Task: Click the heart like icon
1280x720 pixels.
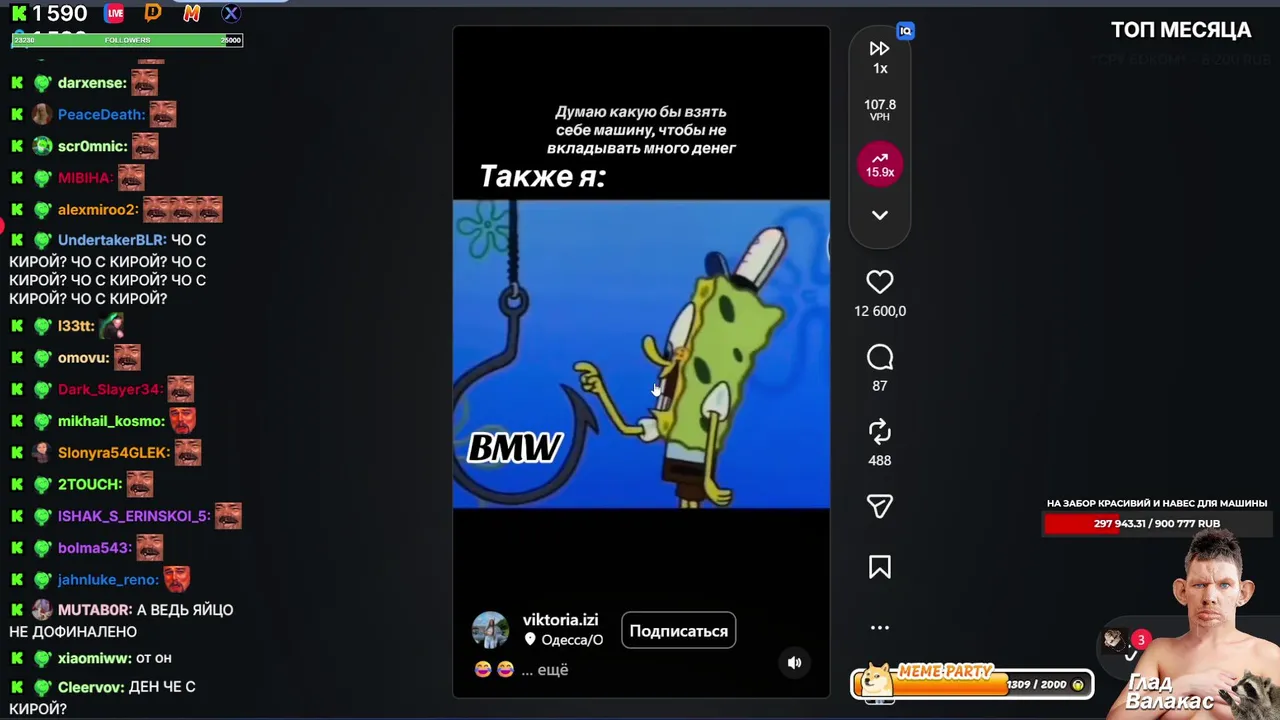Action: pyautogui.click(x=880, y=283)
